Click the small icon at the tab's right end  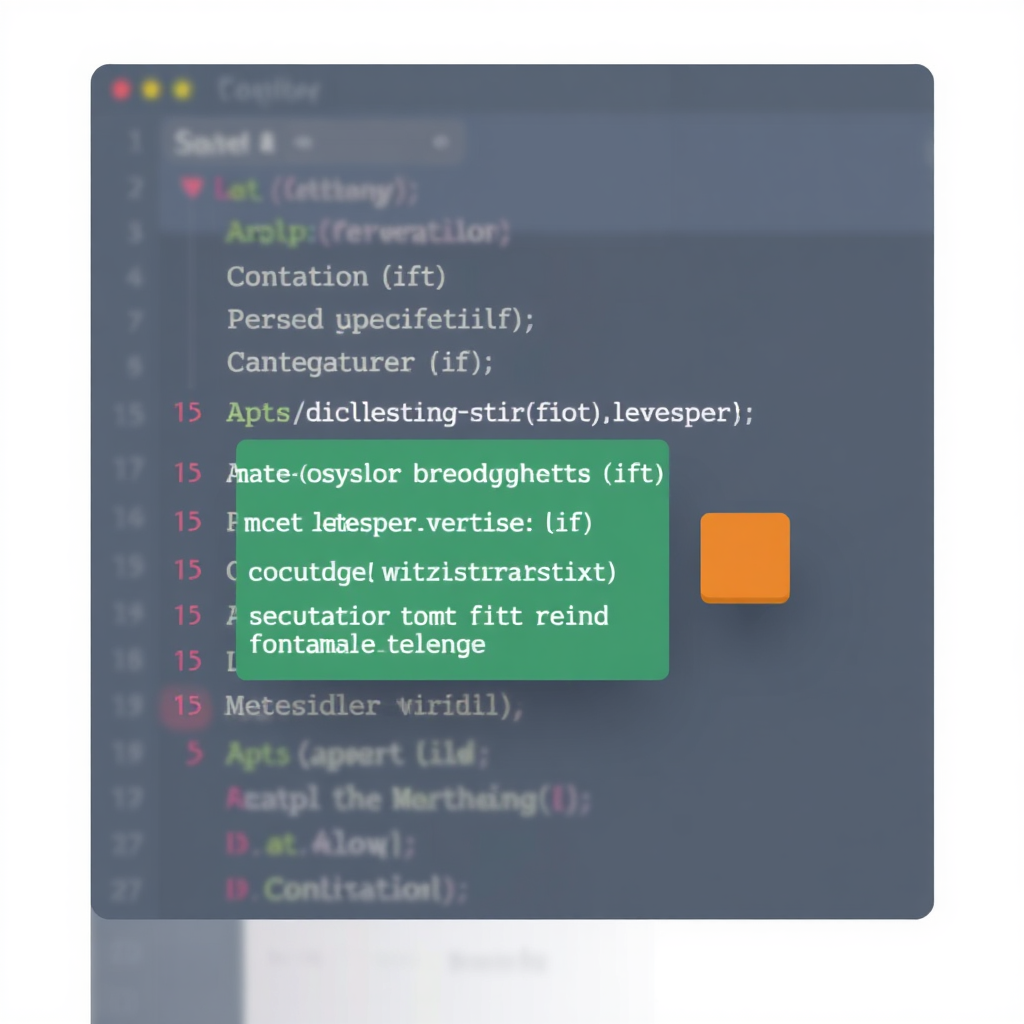coord(438,144)
